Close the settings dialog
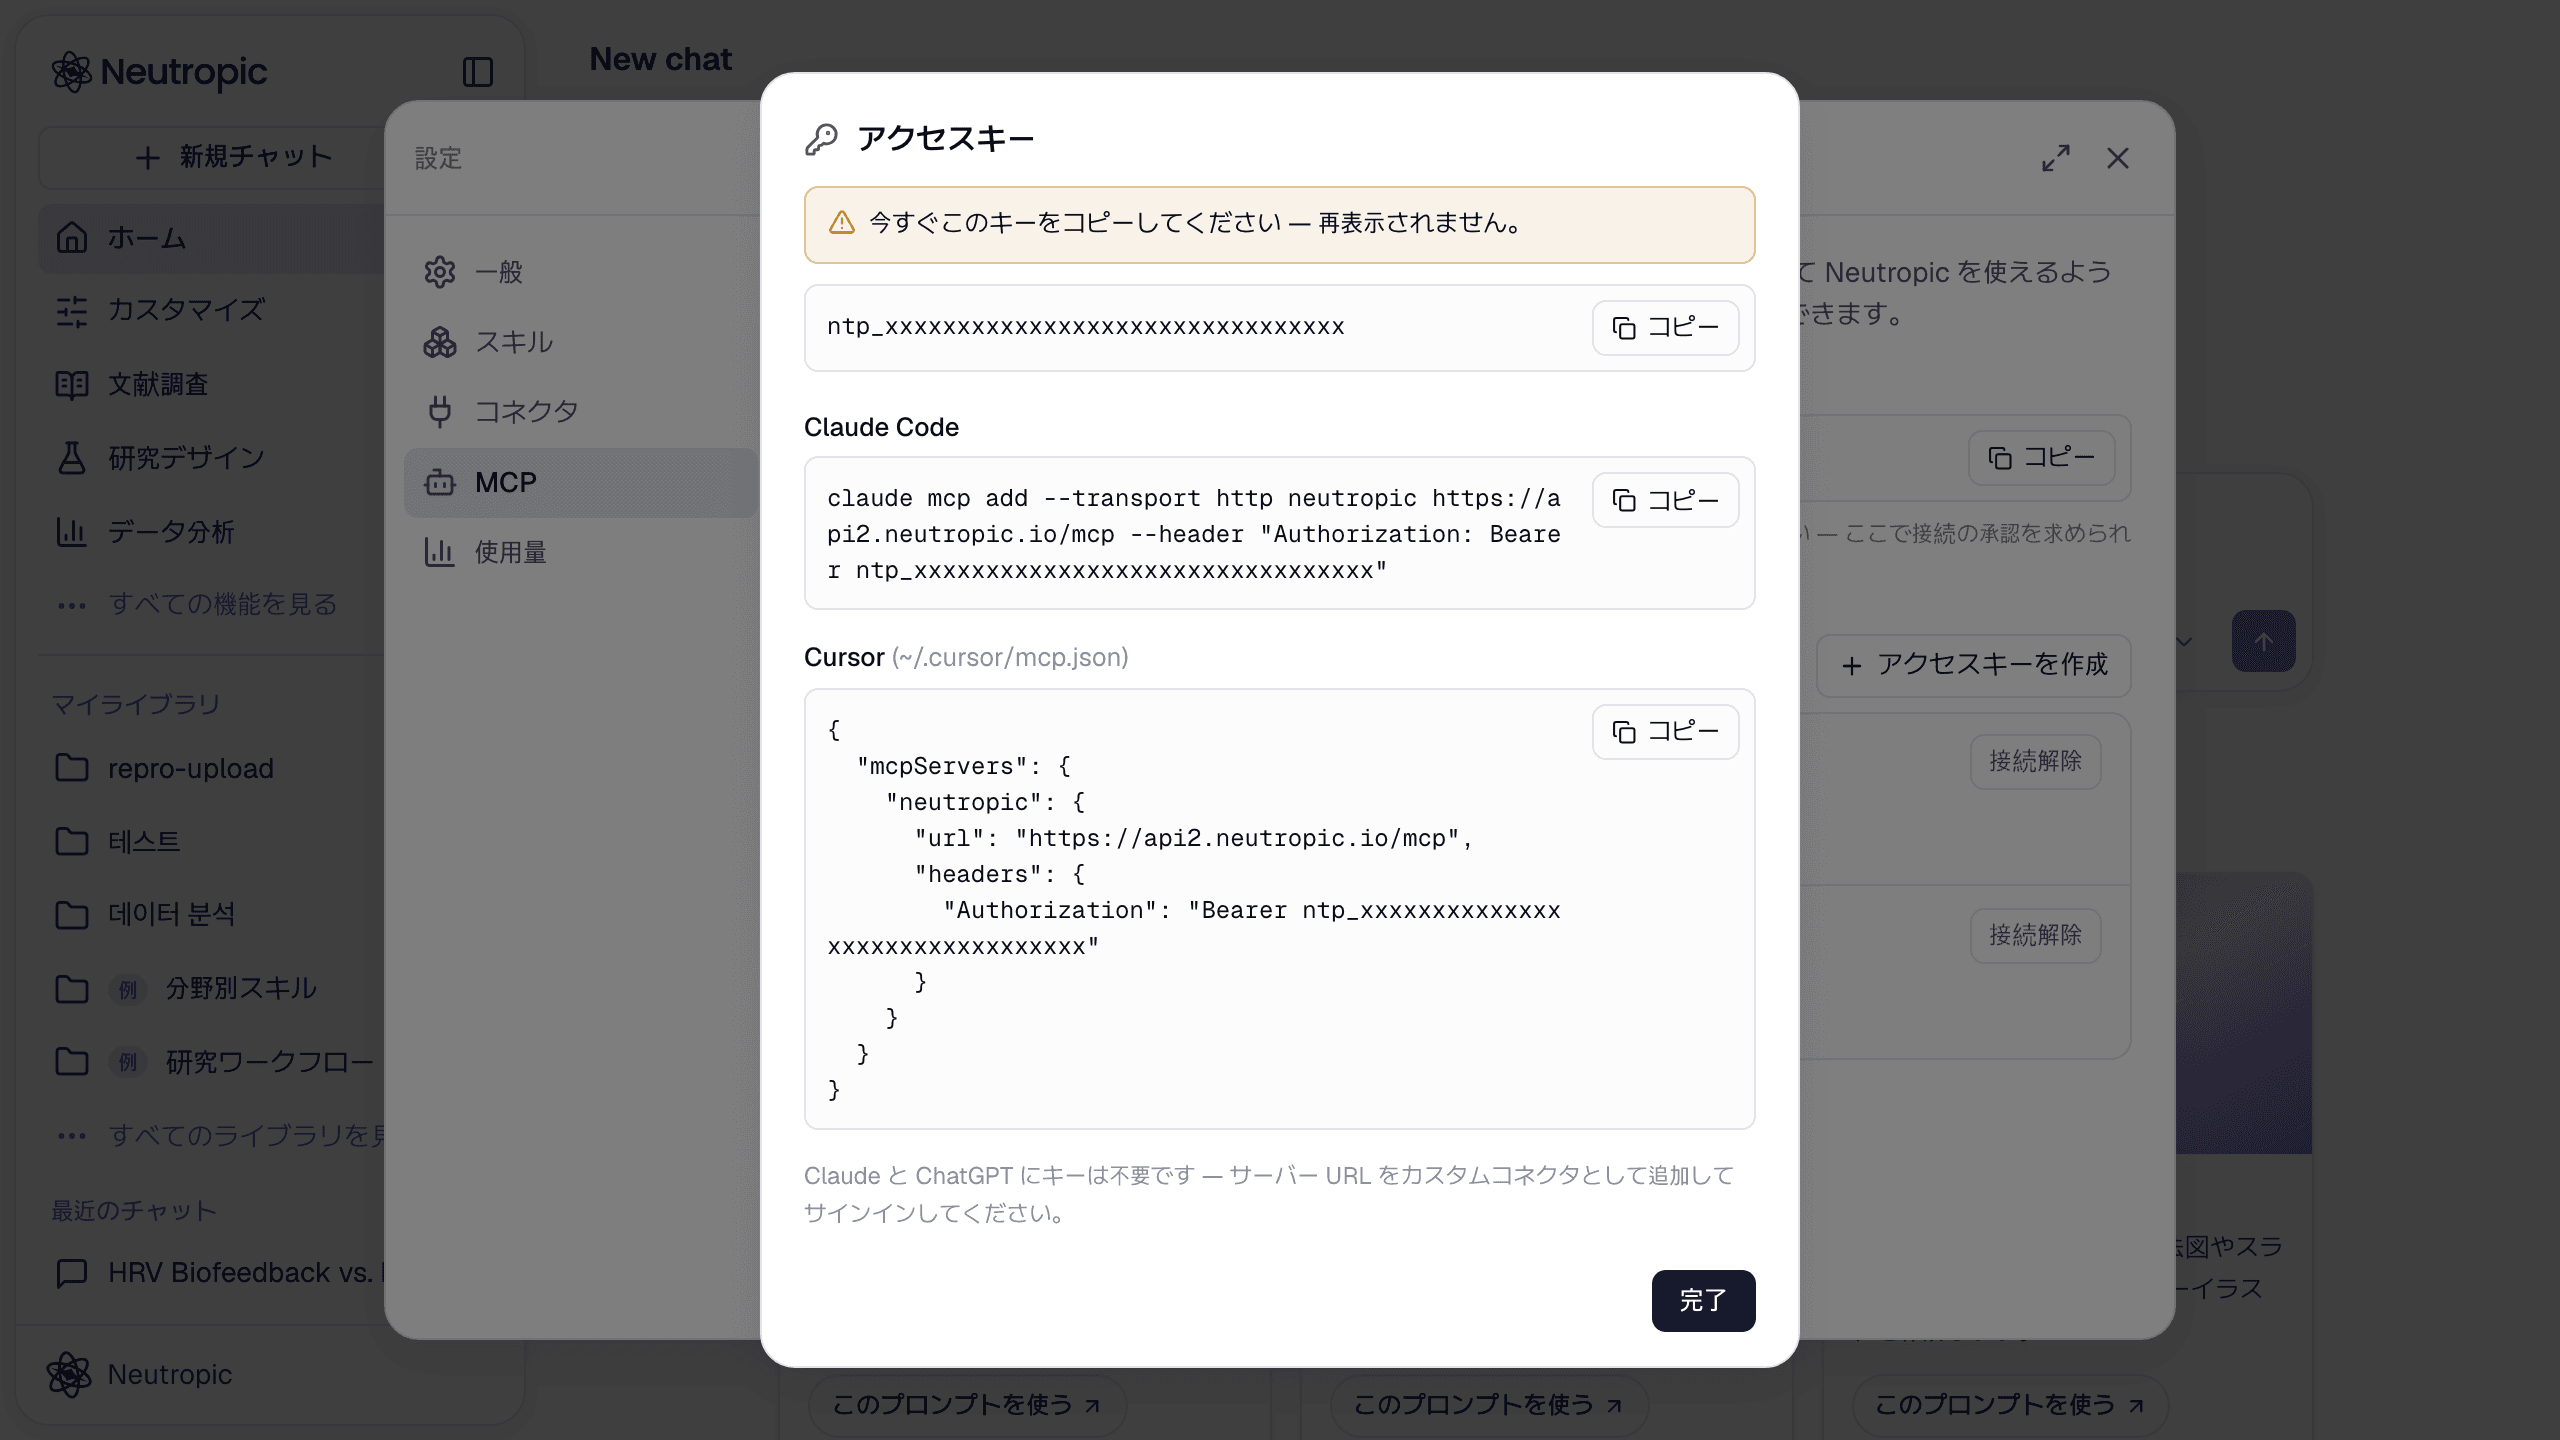Image resolution: width=2560 pixels, height=1440 pixels. pyautogui.click(x=2118, y=158)
